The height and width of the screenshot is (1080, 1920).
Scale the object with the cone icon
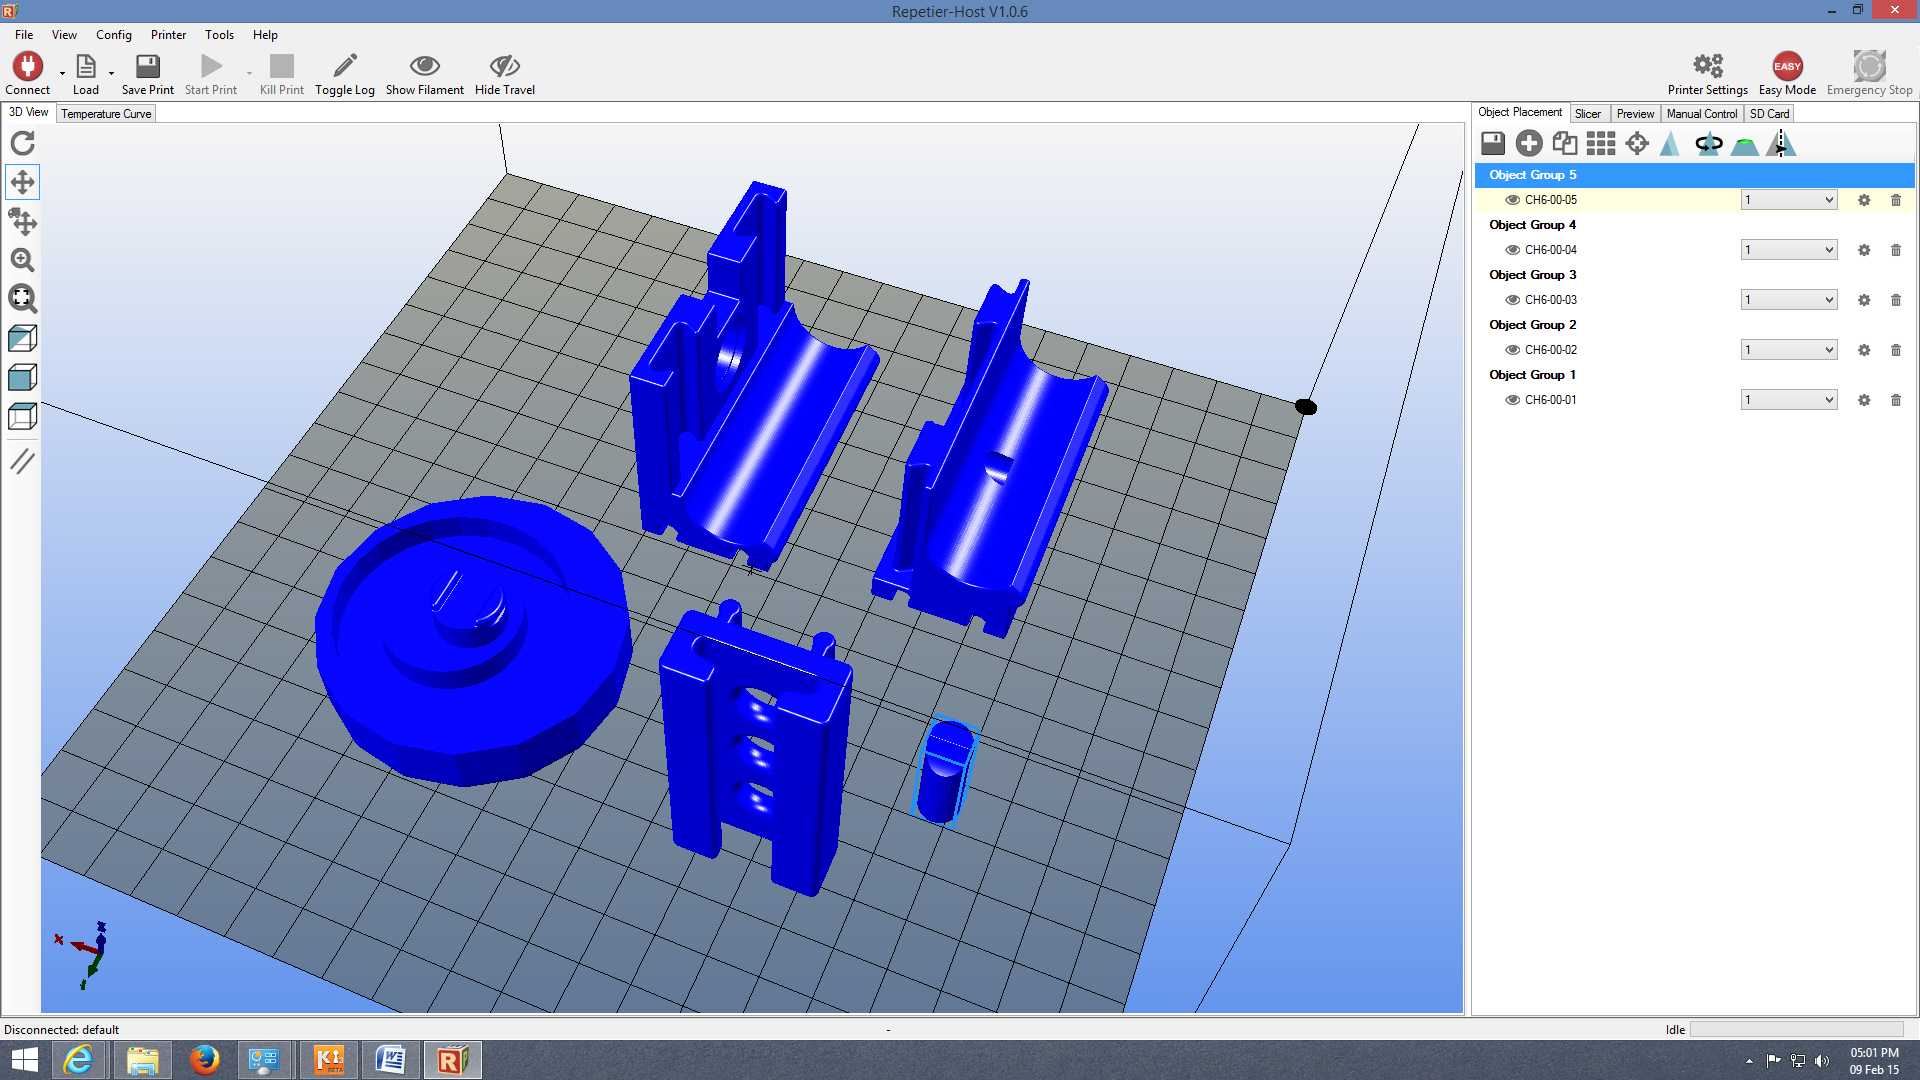pos(1670,144)
